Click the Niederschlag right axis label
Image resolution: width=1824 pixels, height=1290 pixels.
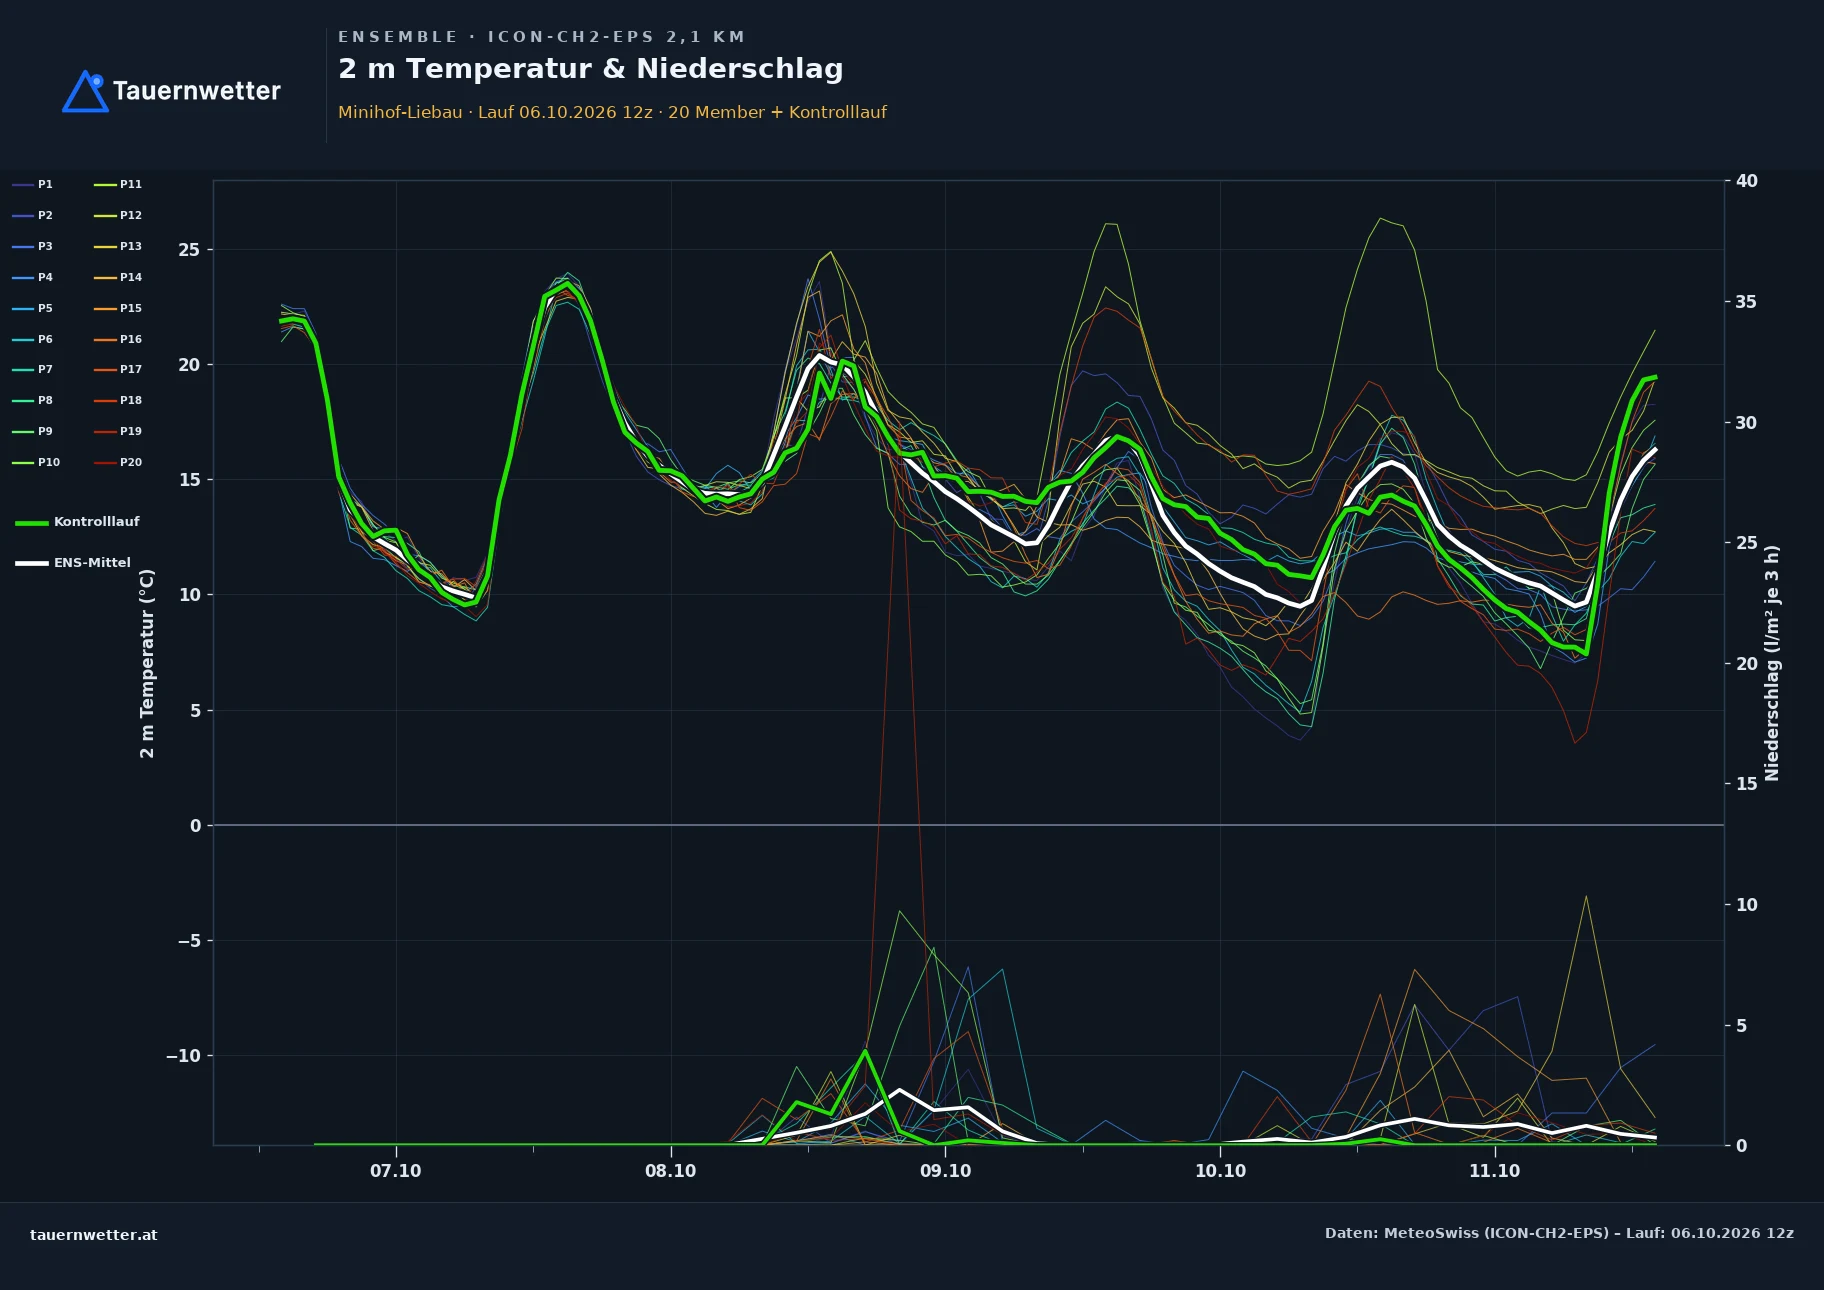(1772, 663)
